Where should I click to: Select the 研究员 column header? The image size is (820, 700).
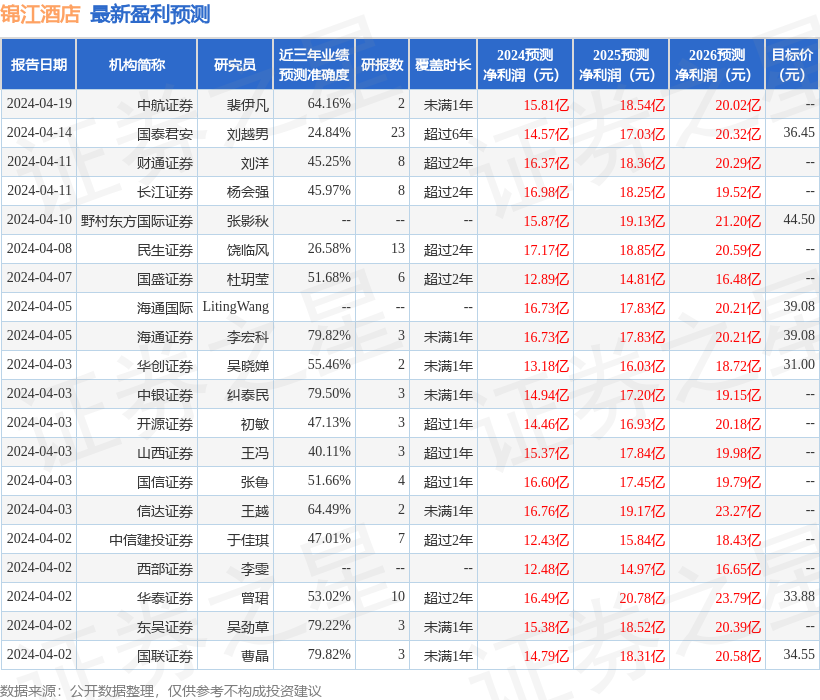tap(235, 64)
